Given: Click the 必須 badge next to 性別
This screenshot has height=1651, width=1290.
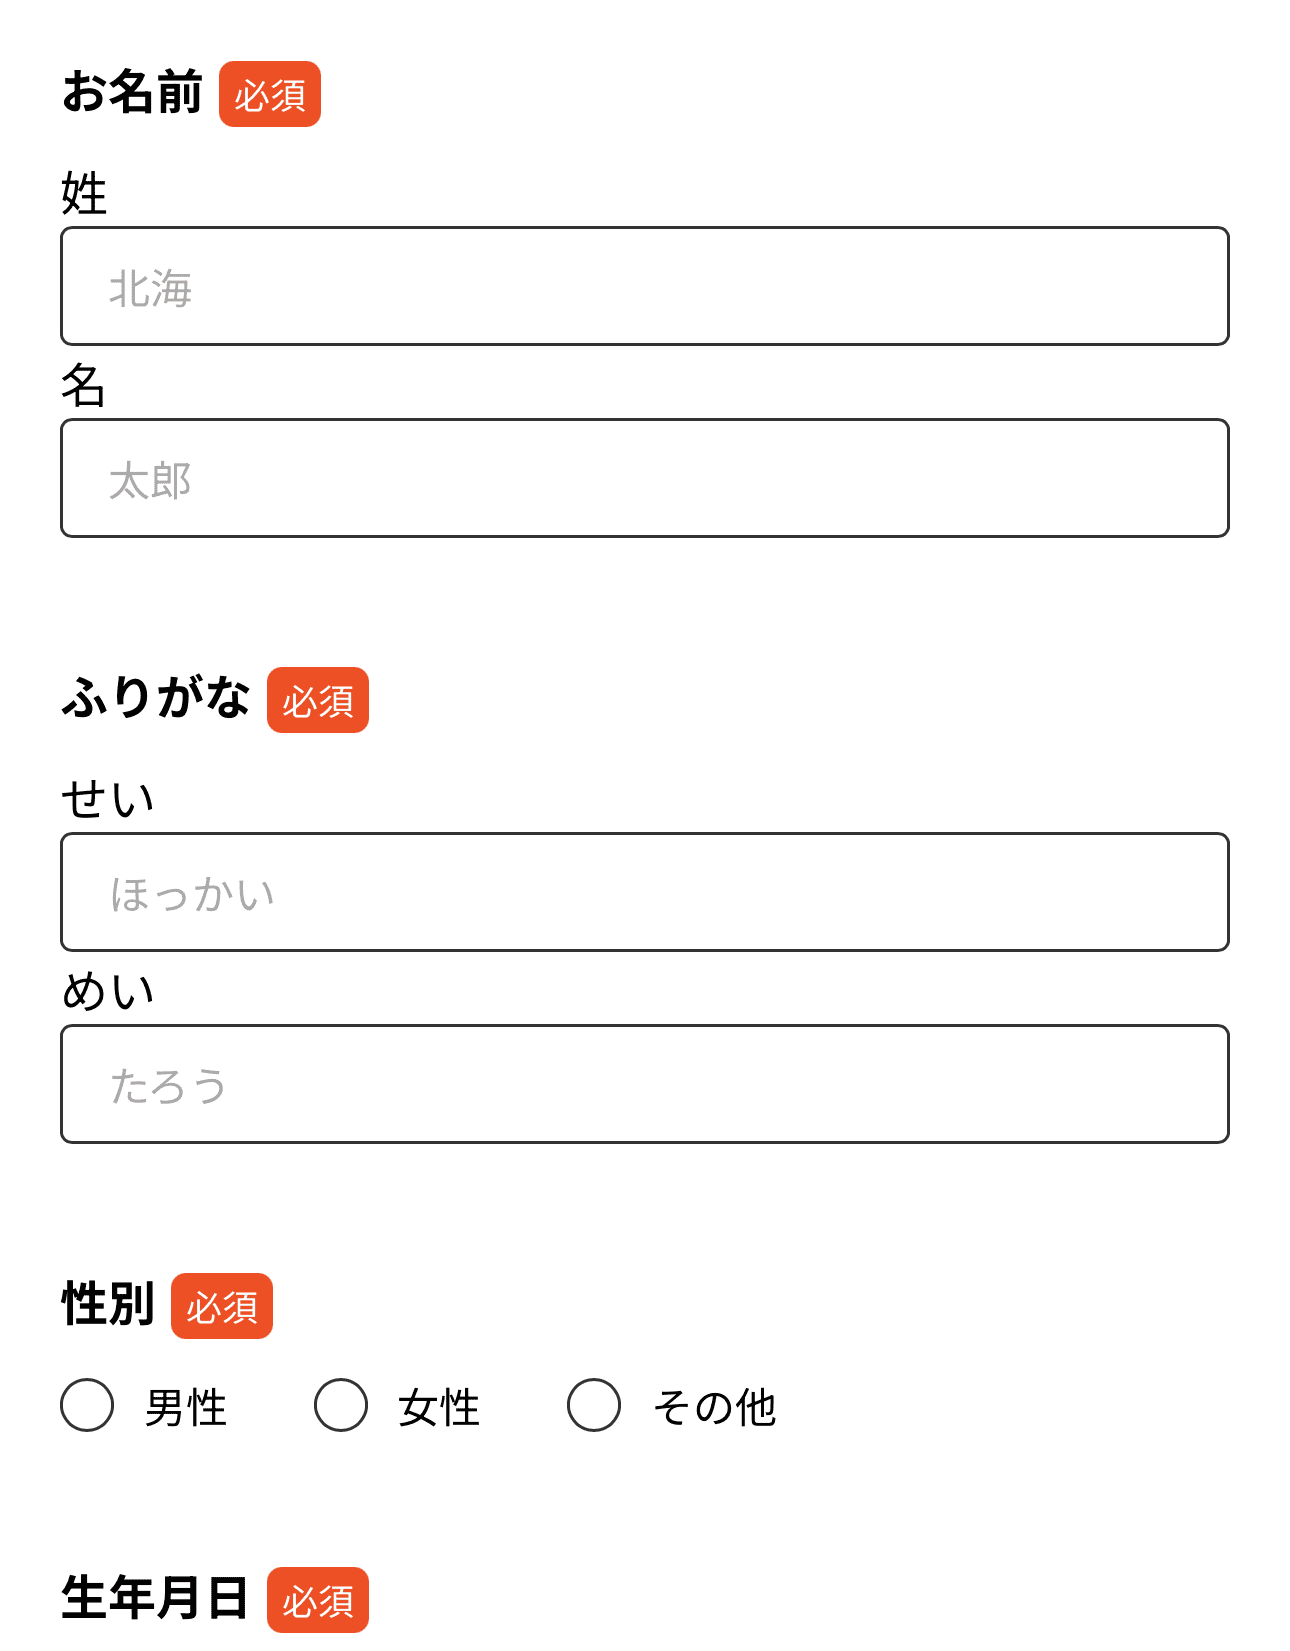Looking at the screenshot, I should 221,1306.
